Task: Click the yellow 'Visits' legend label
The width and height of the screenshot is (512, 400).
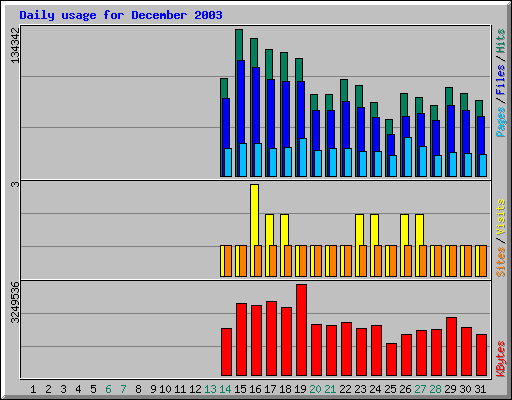Action: (x=500, y=217)
